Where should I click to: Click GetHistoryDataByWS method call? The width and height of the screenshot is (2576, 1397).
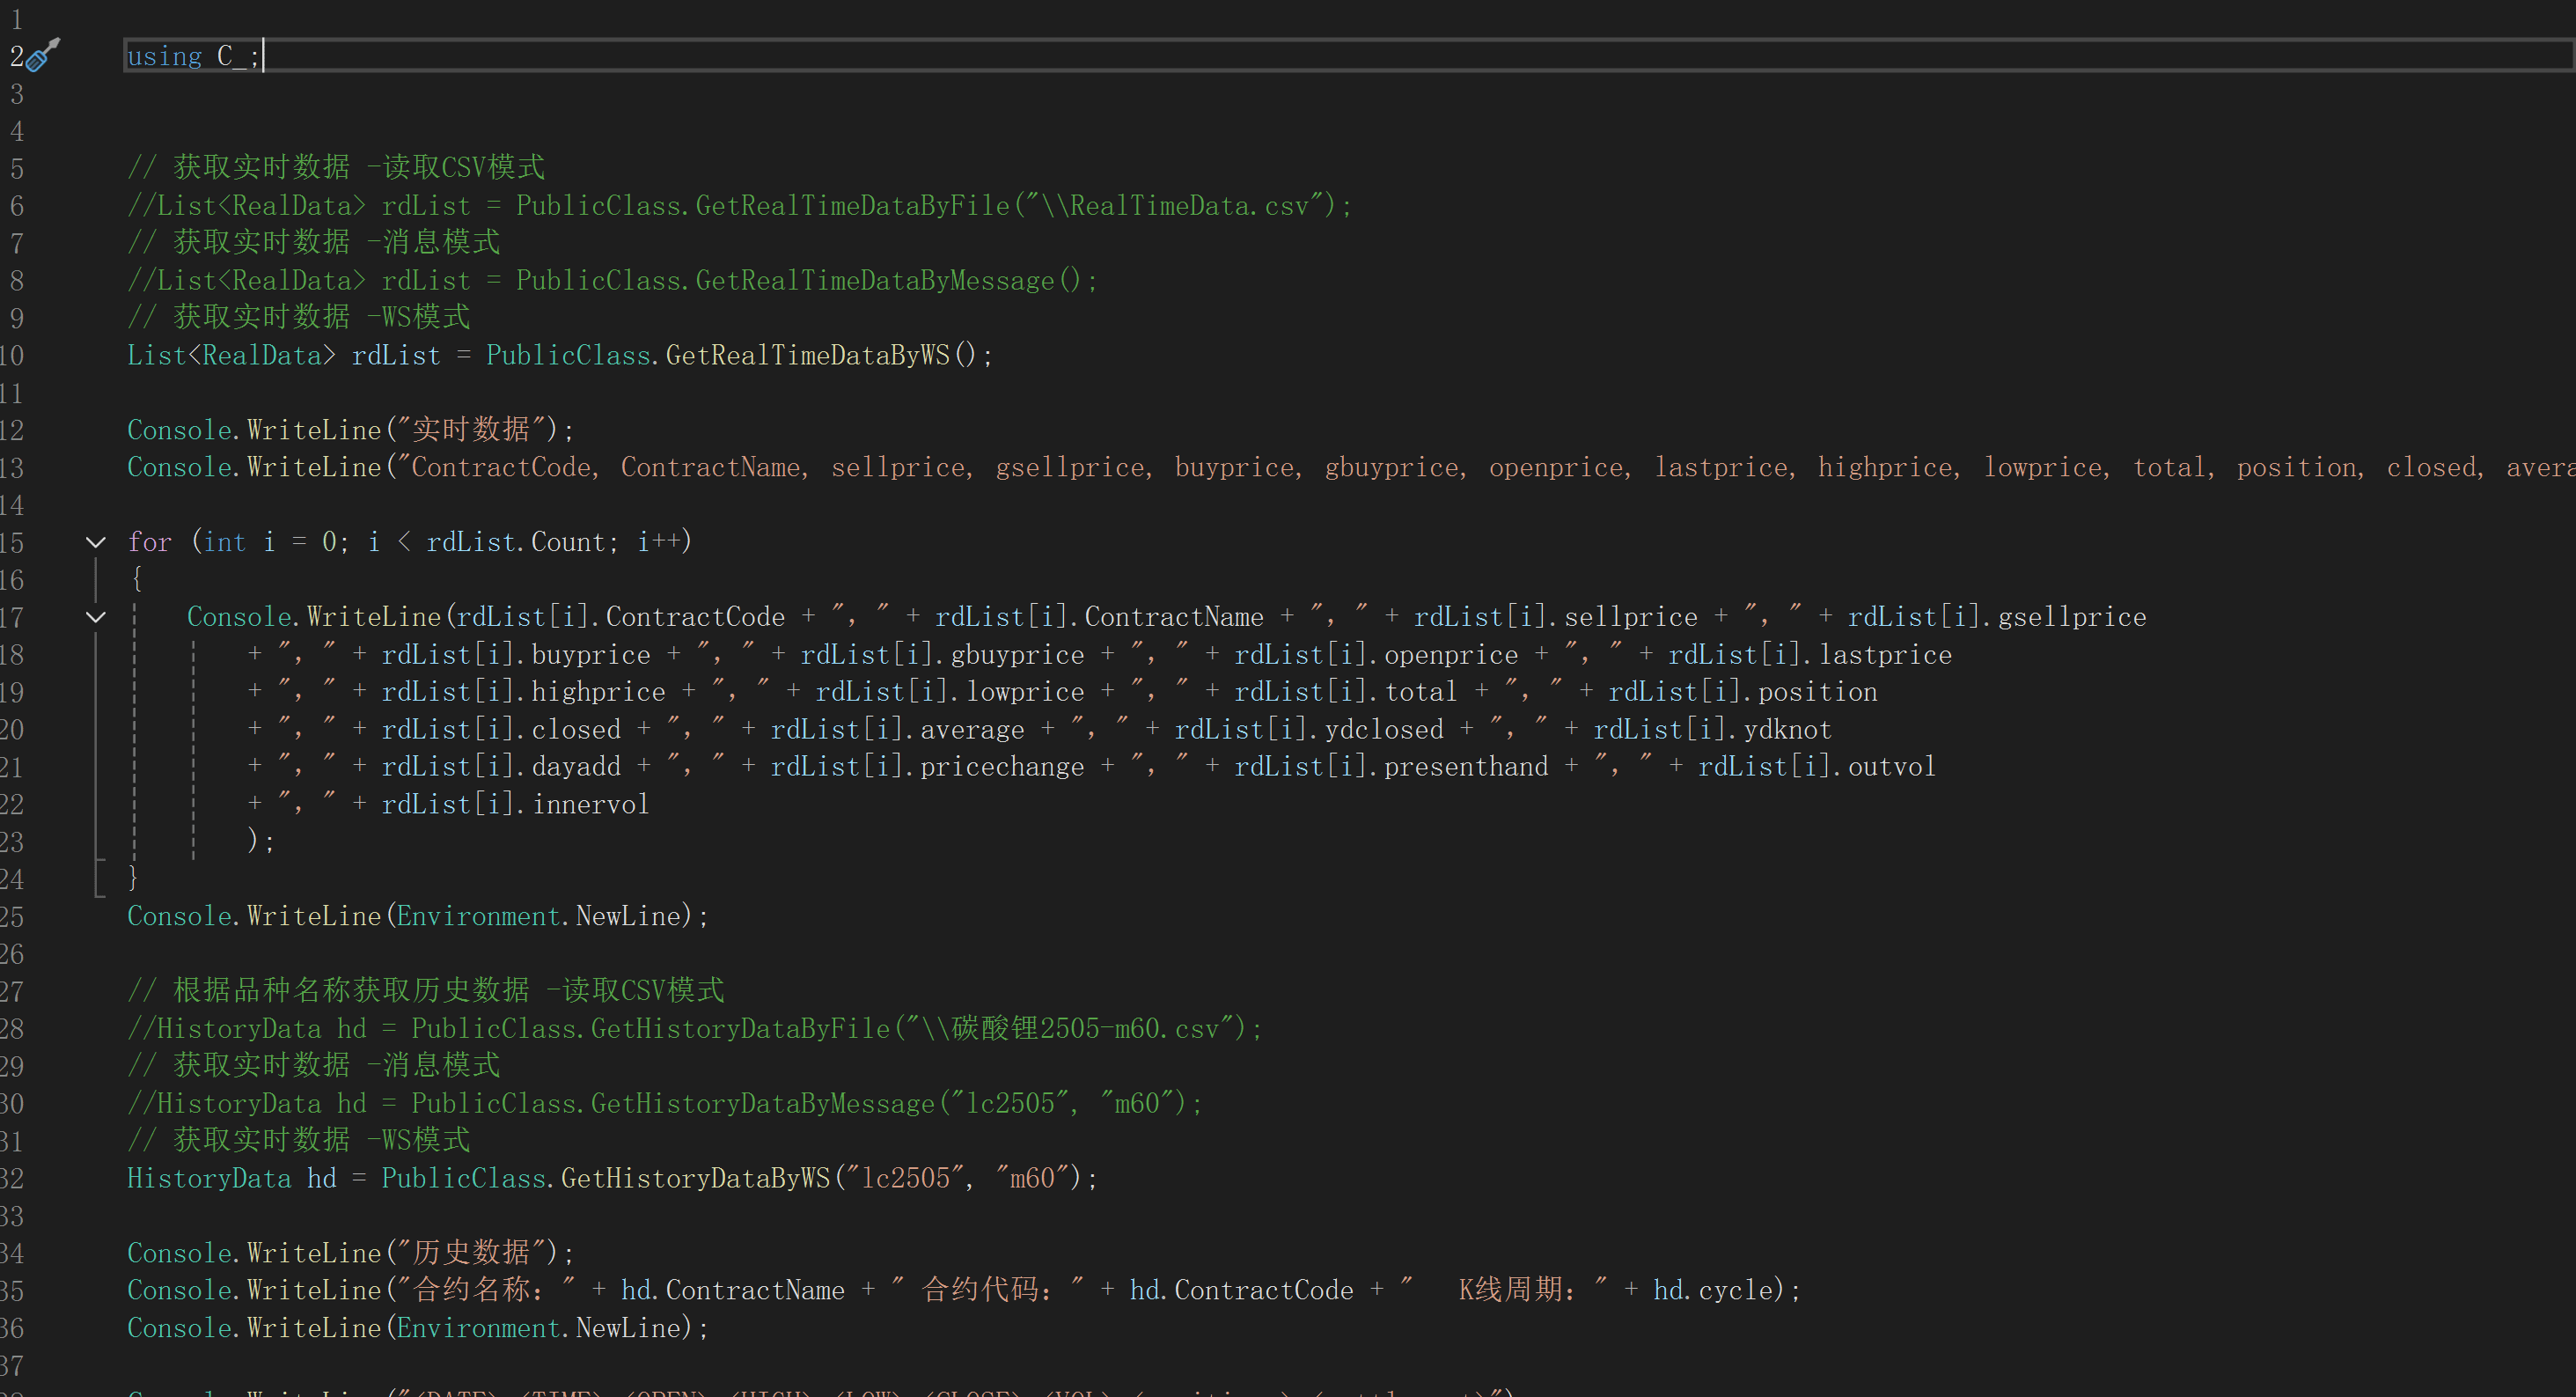point(695,1179)
